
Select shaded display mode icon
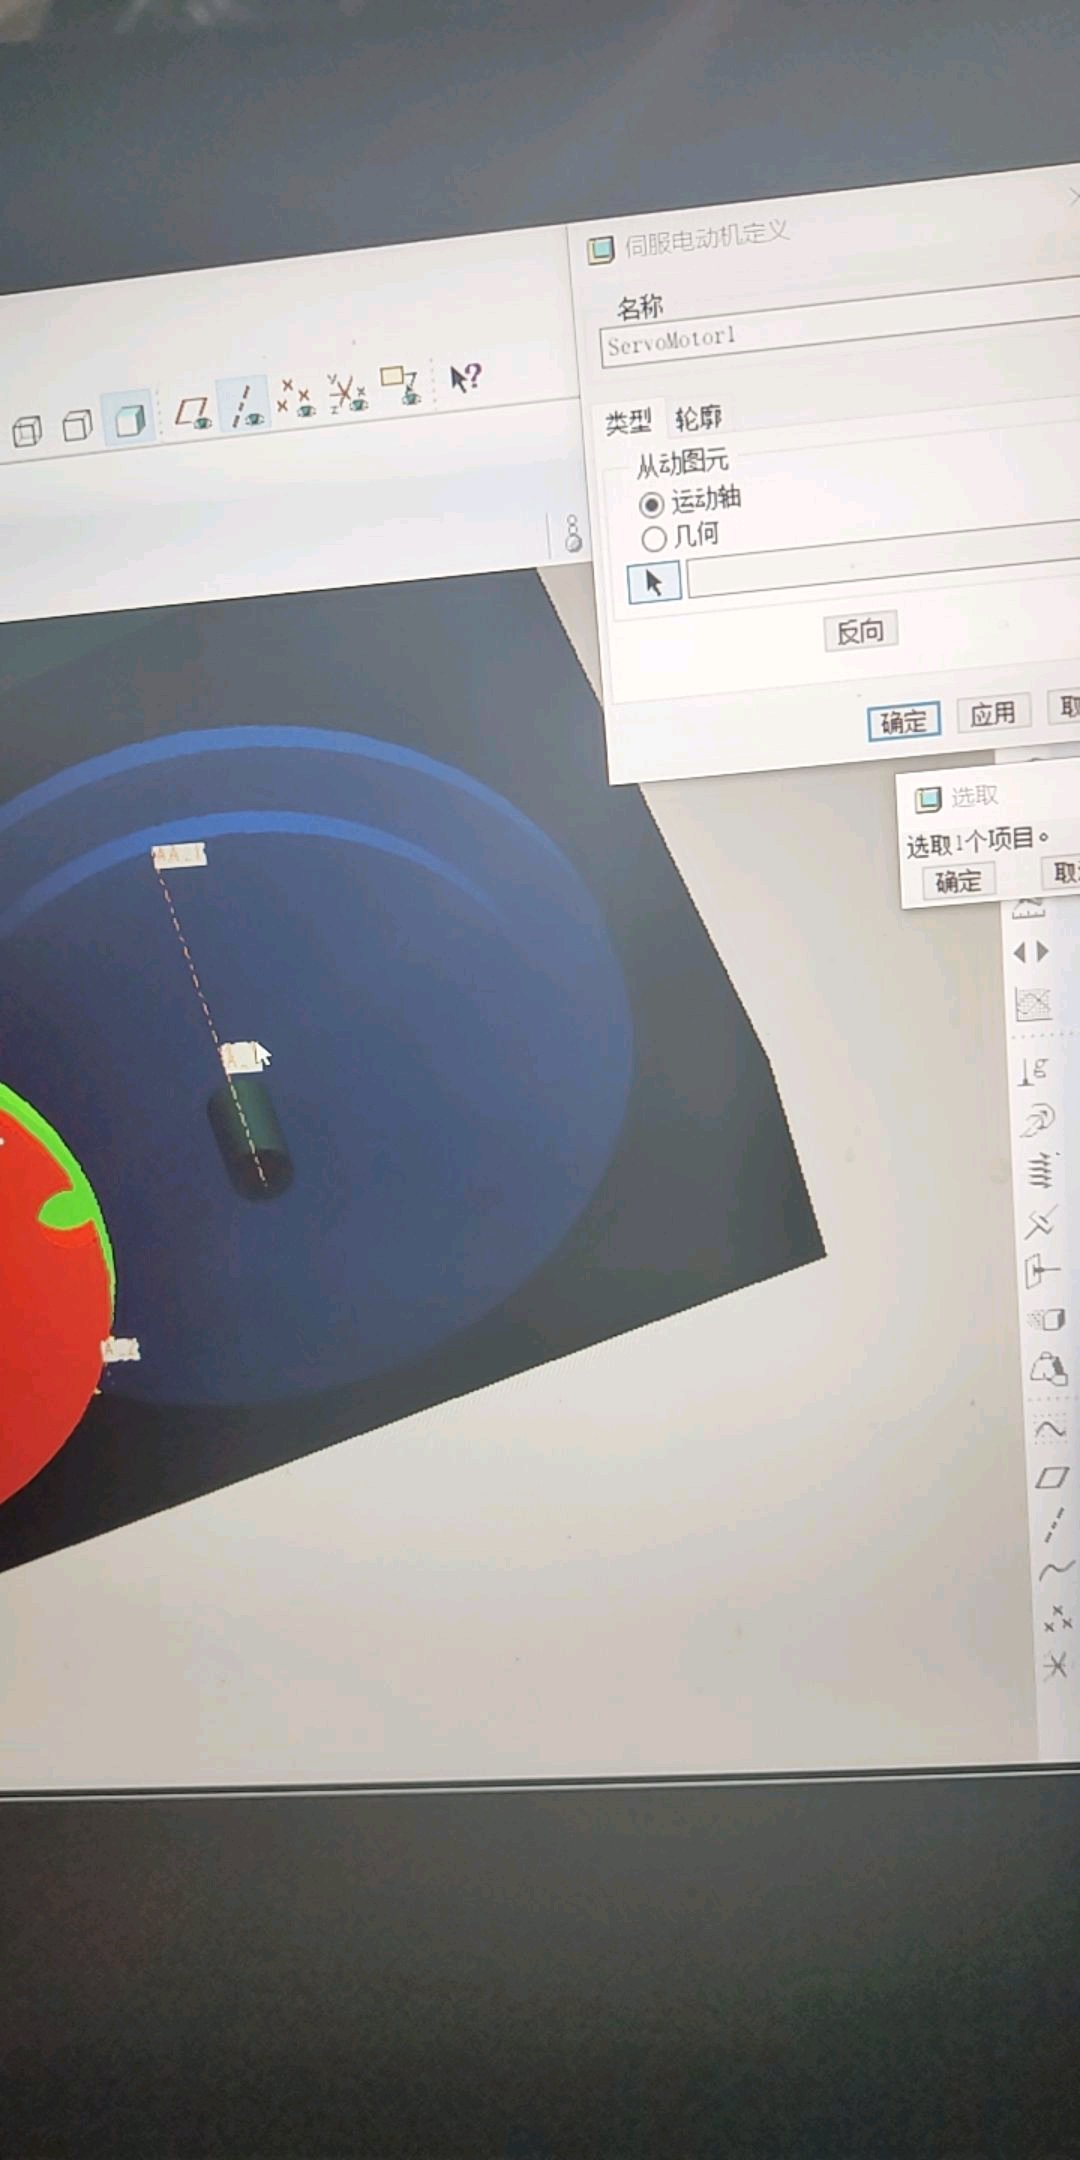point(130,420)
